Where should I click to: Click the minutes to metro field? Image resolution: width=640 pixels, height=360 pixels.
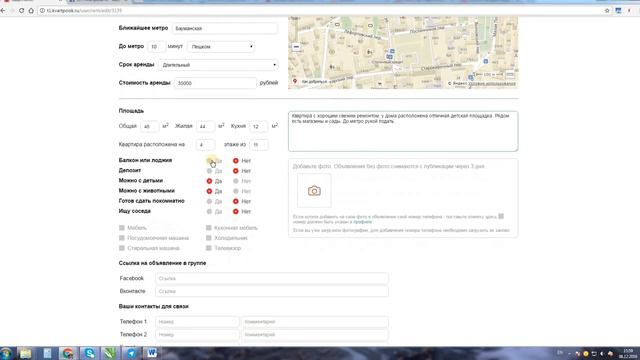coord(156,47)
